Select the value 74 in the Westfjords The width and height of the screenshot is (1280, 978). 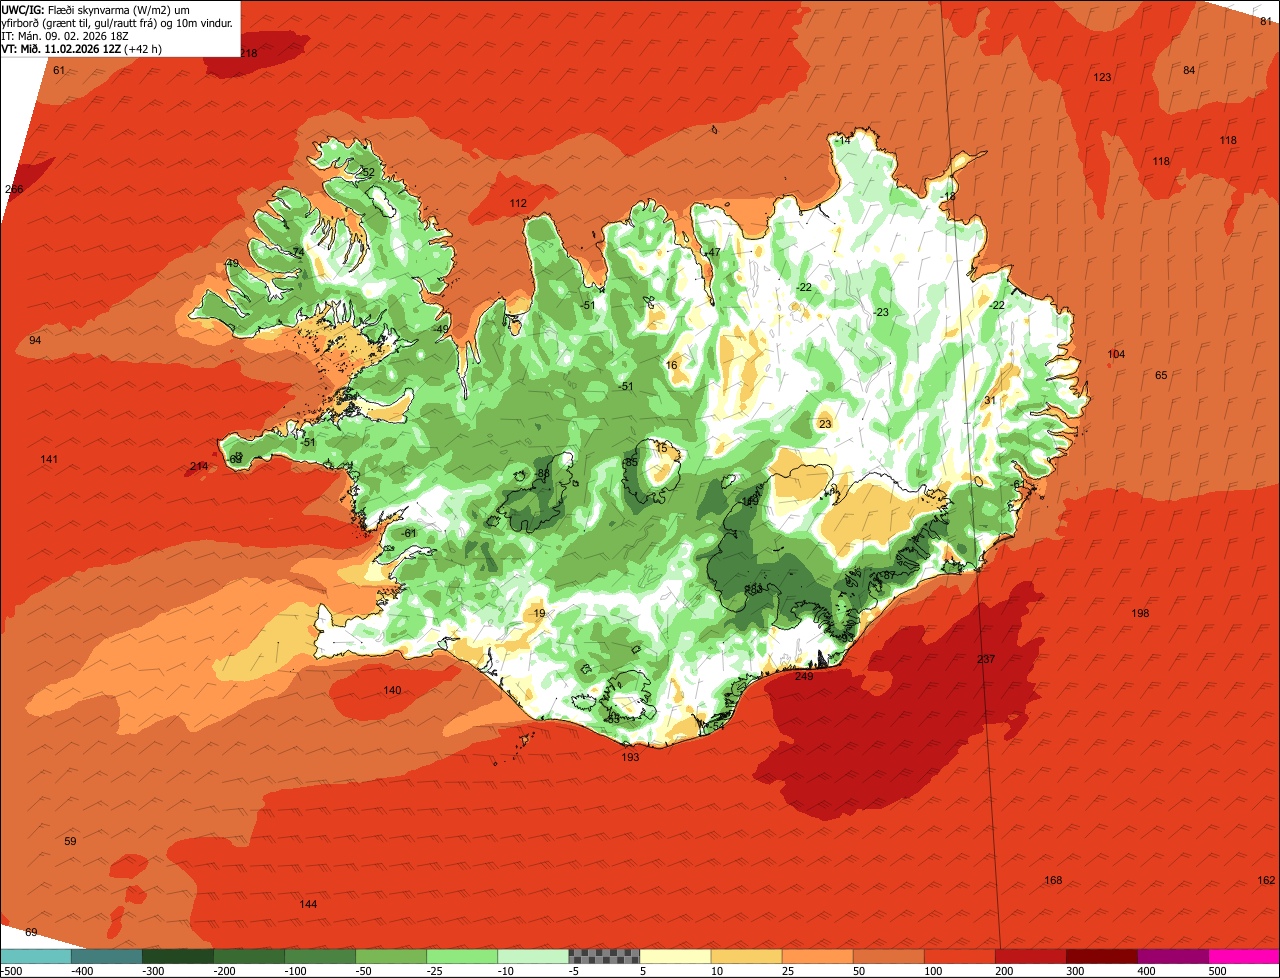coord(297,252)
